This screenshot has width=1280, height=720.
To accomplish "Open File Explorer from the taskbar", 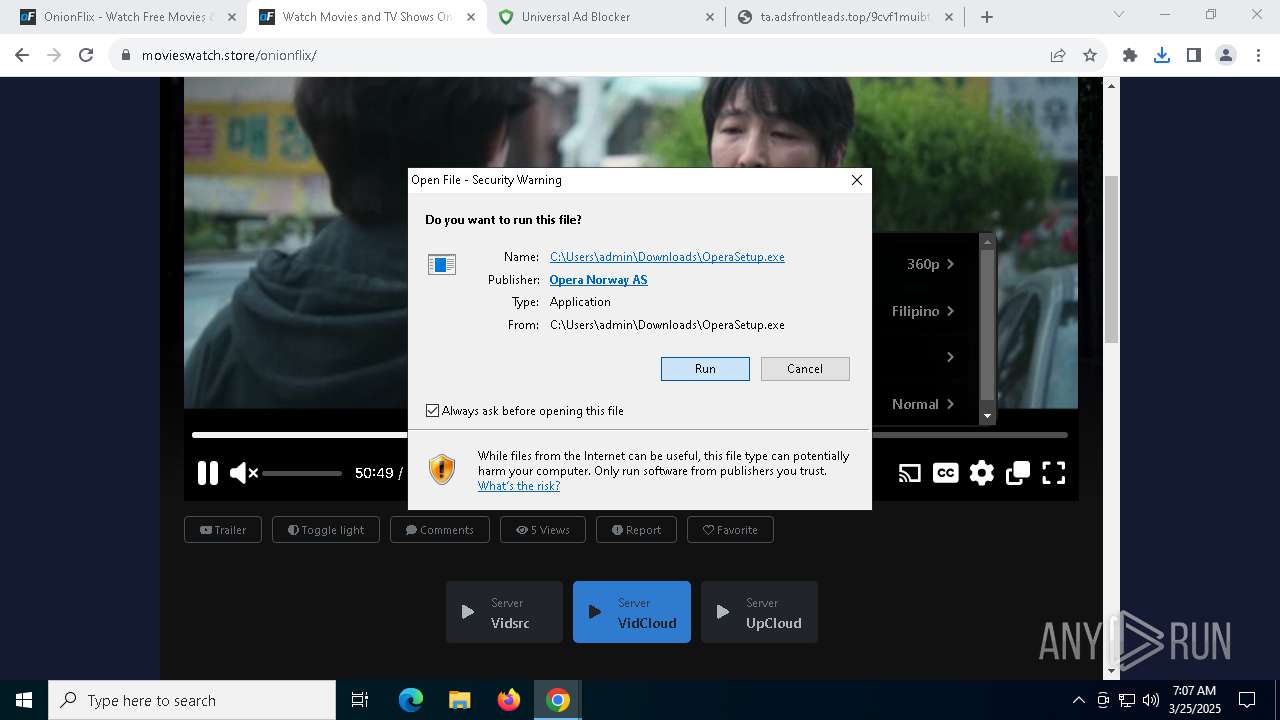I will [x=460, y=700].
